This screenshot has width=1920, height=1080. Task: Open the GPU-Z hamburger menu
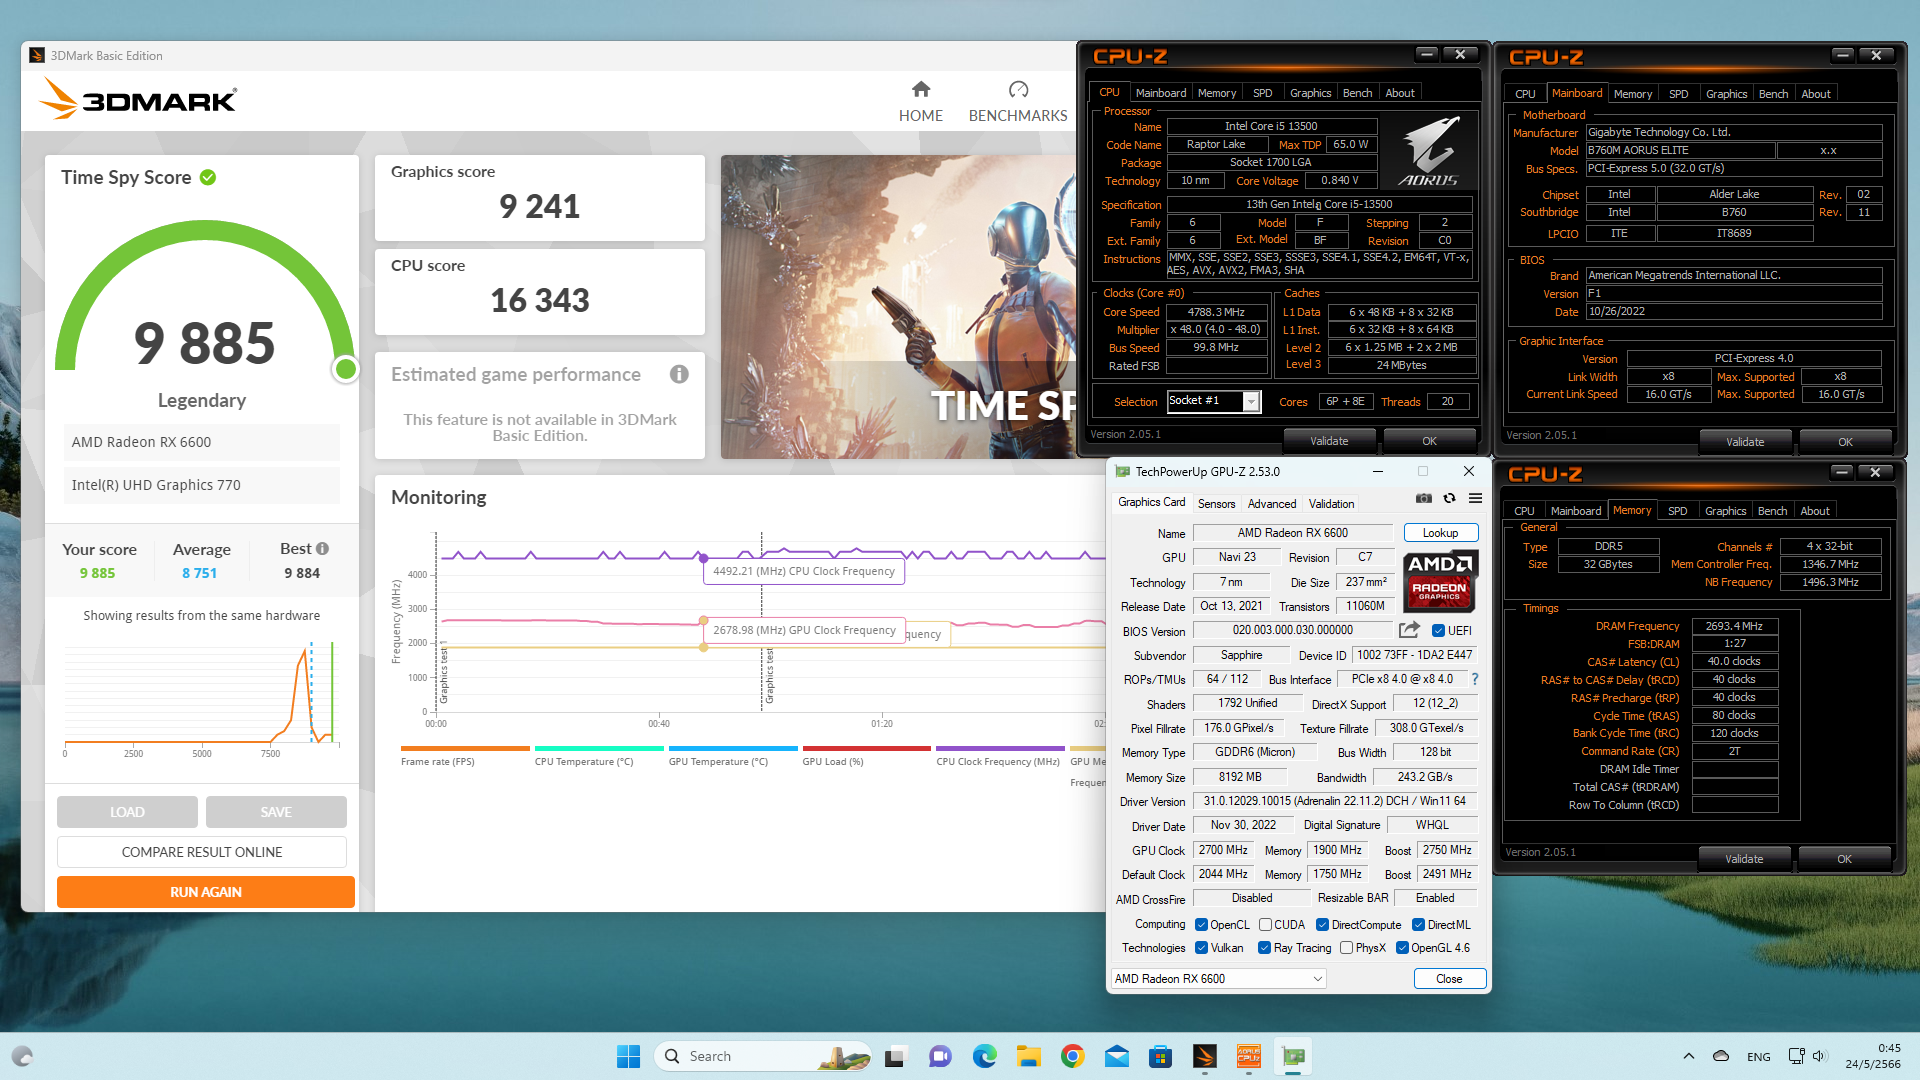[x=1475, y=498]
